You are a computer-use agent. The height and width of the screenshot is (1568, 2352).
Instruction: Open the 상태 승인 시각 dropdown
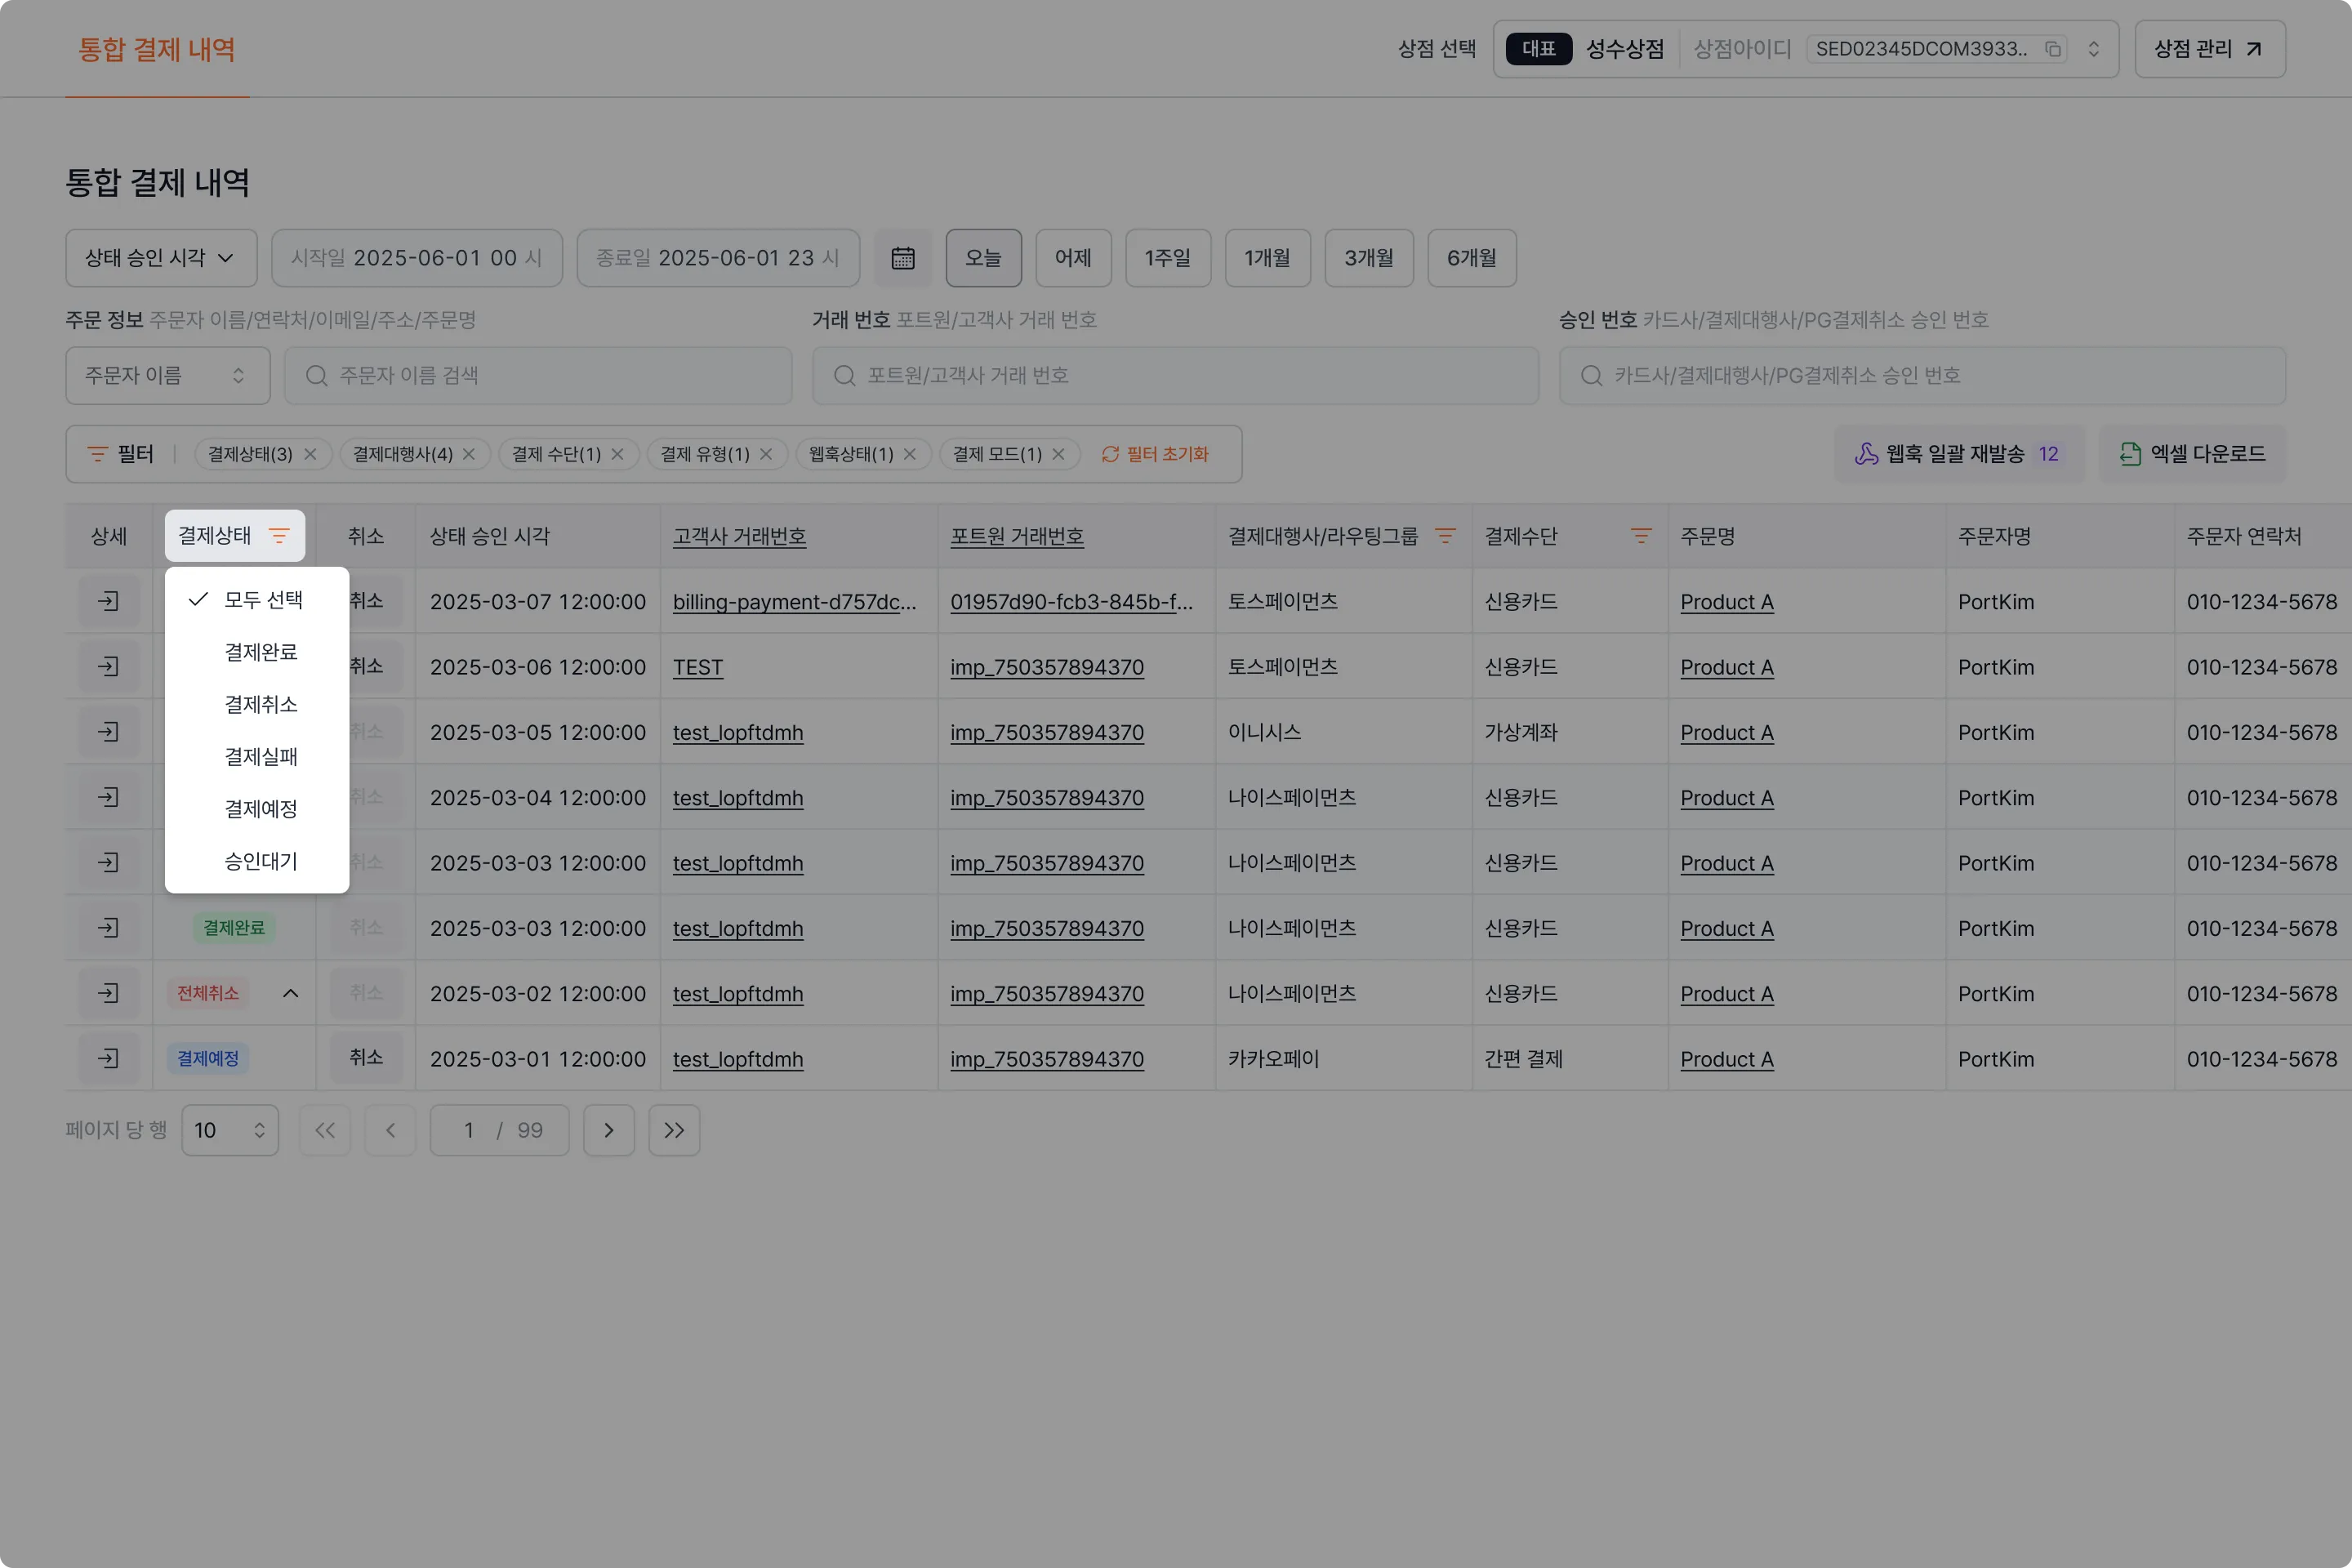coord(161,258)
